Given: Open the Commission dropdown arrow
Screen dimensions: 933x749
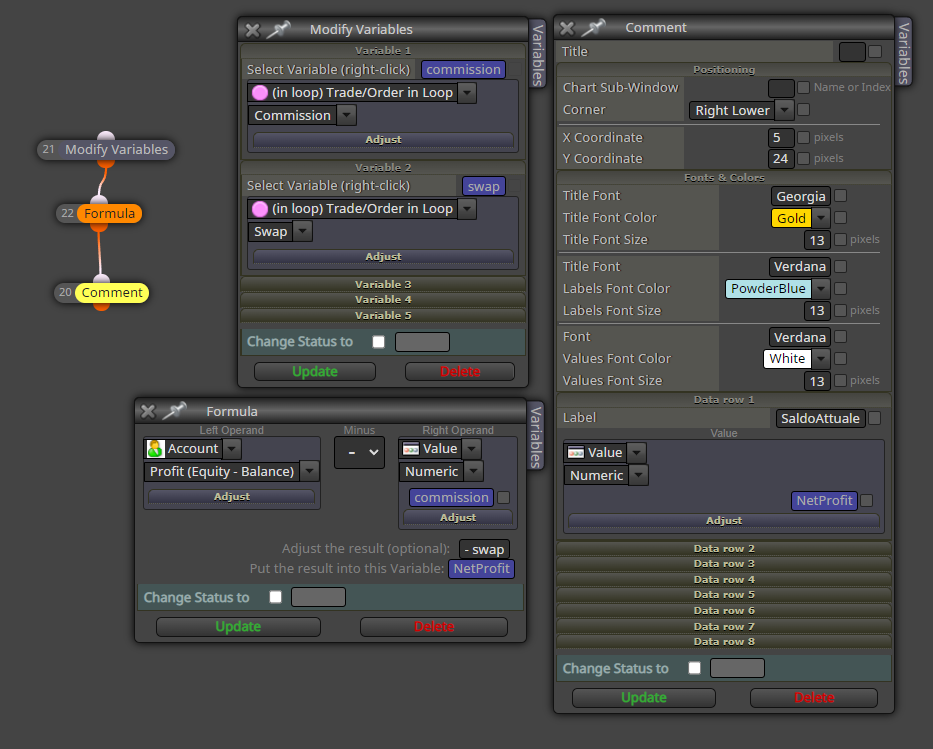Looking at the screenshot, I should [x=346, y=115].
